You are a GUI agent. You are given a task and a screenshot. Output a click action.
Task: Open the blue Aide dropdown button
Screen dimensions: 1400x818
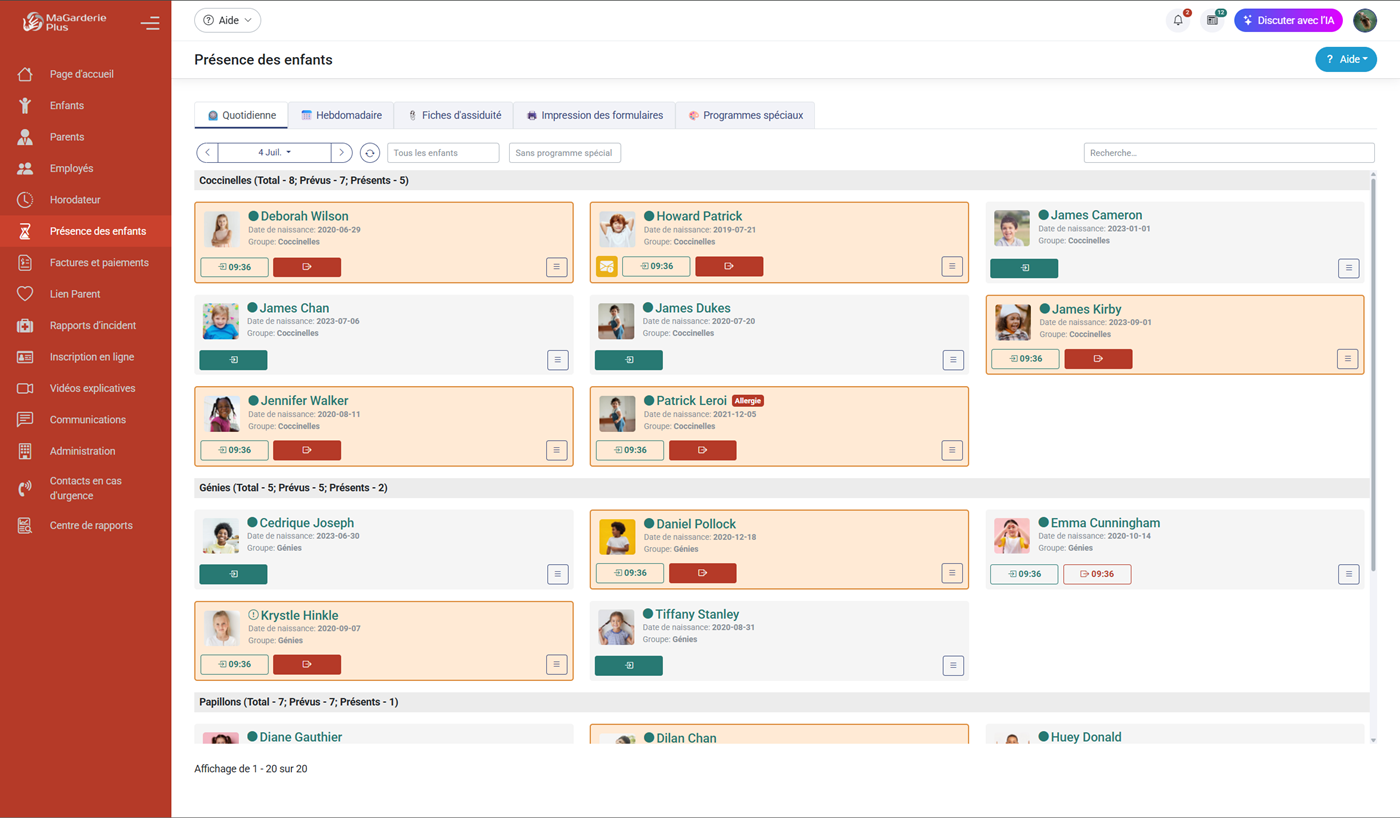tap(1345, 60)
